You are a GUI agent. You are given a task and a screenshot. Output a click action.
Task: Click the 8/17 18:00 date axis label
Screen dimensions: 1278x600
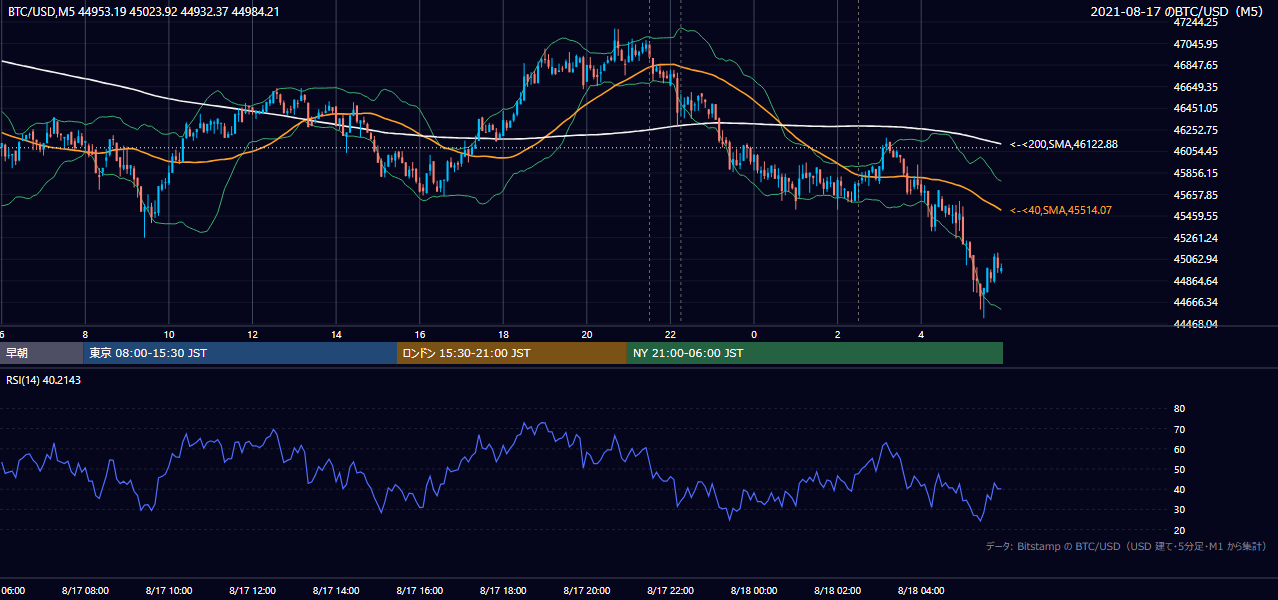[504, 591]
